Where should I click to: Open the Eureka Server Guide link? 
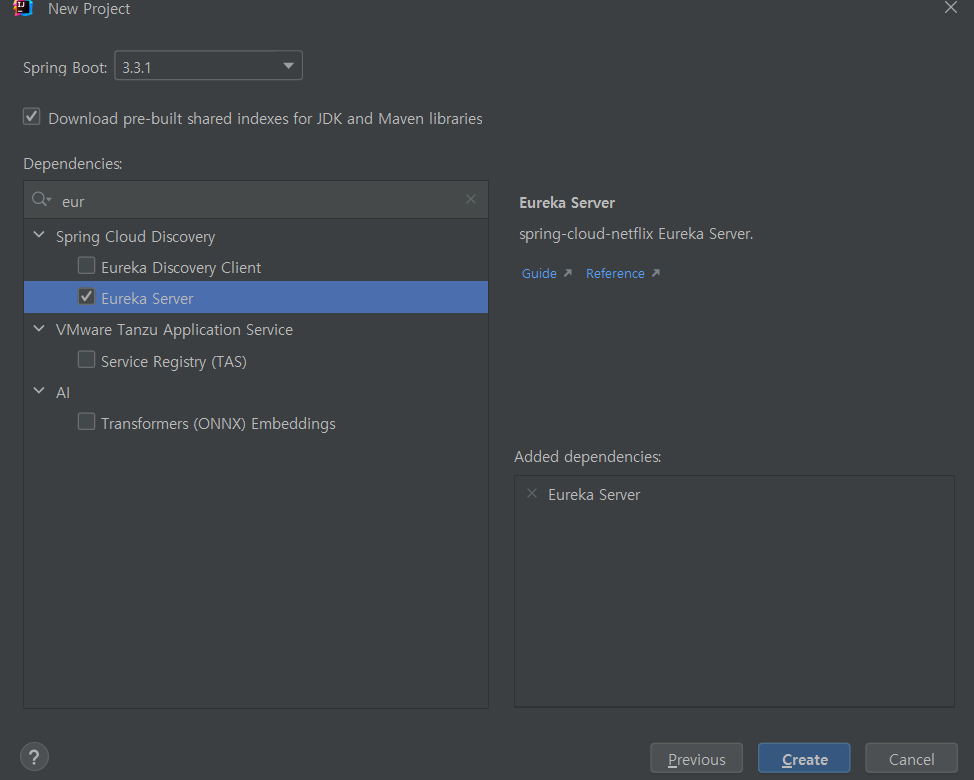(x=539, y=273)
